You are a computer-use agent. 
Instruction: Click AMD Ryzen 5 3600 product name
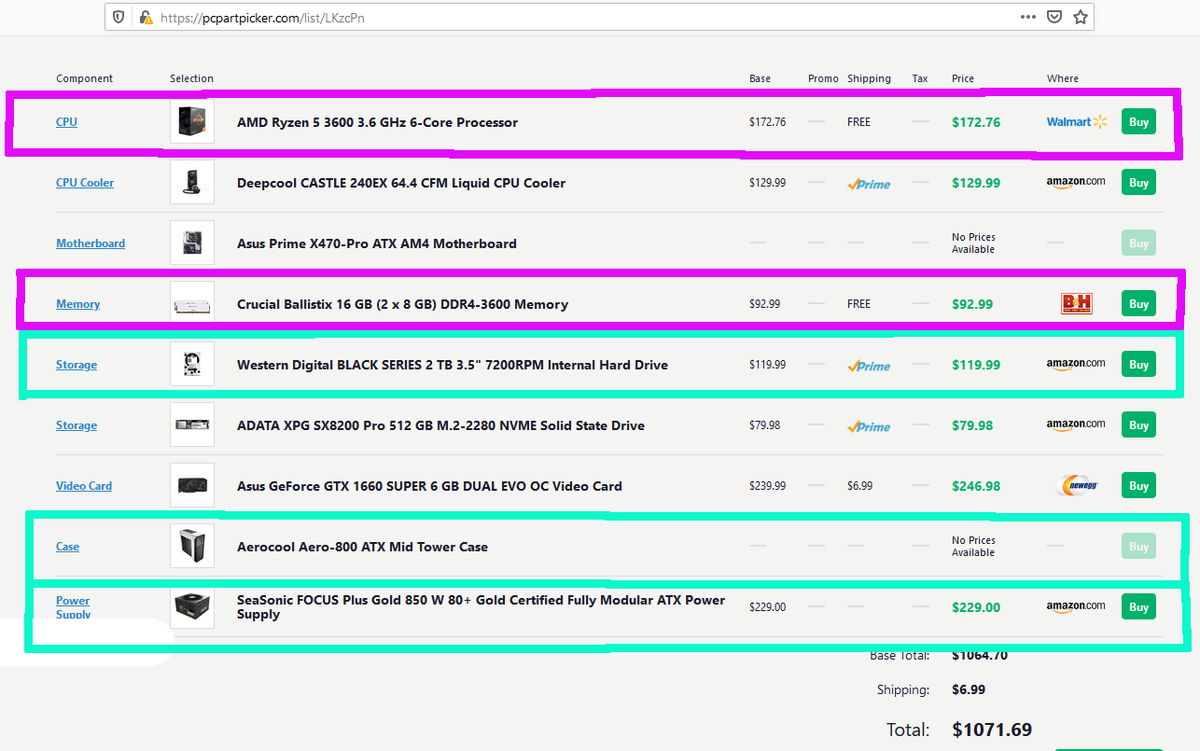[377, 122]
